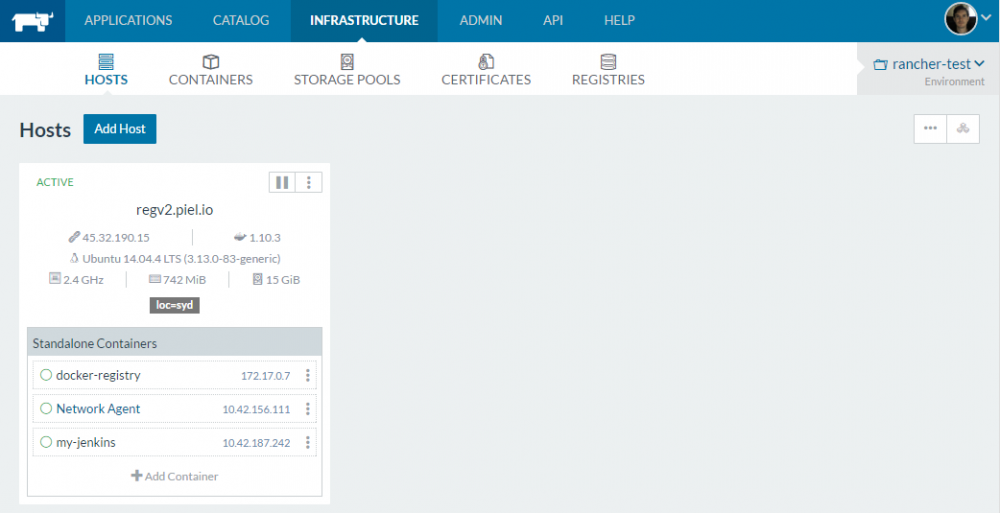Click the IP address 172.17.0.7
This screenshot has width=1000, height=513.
coord(265,376)
